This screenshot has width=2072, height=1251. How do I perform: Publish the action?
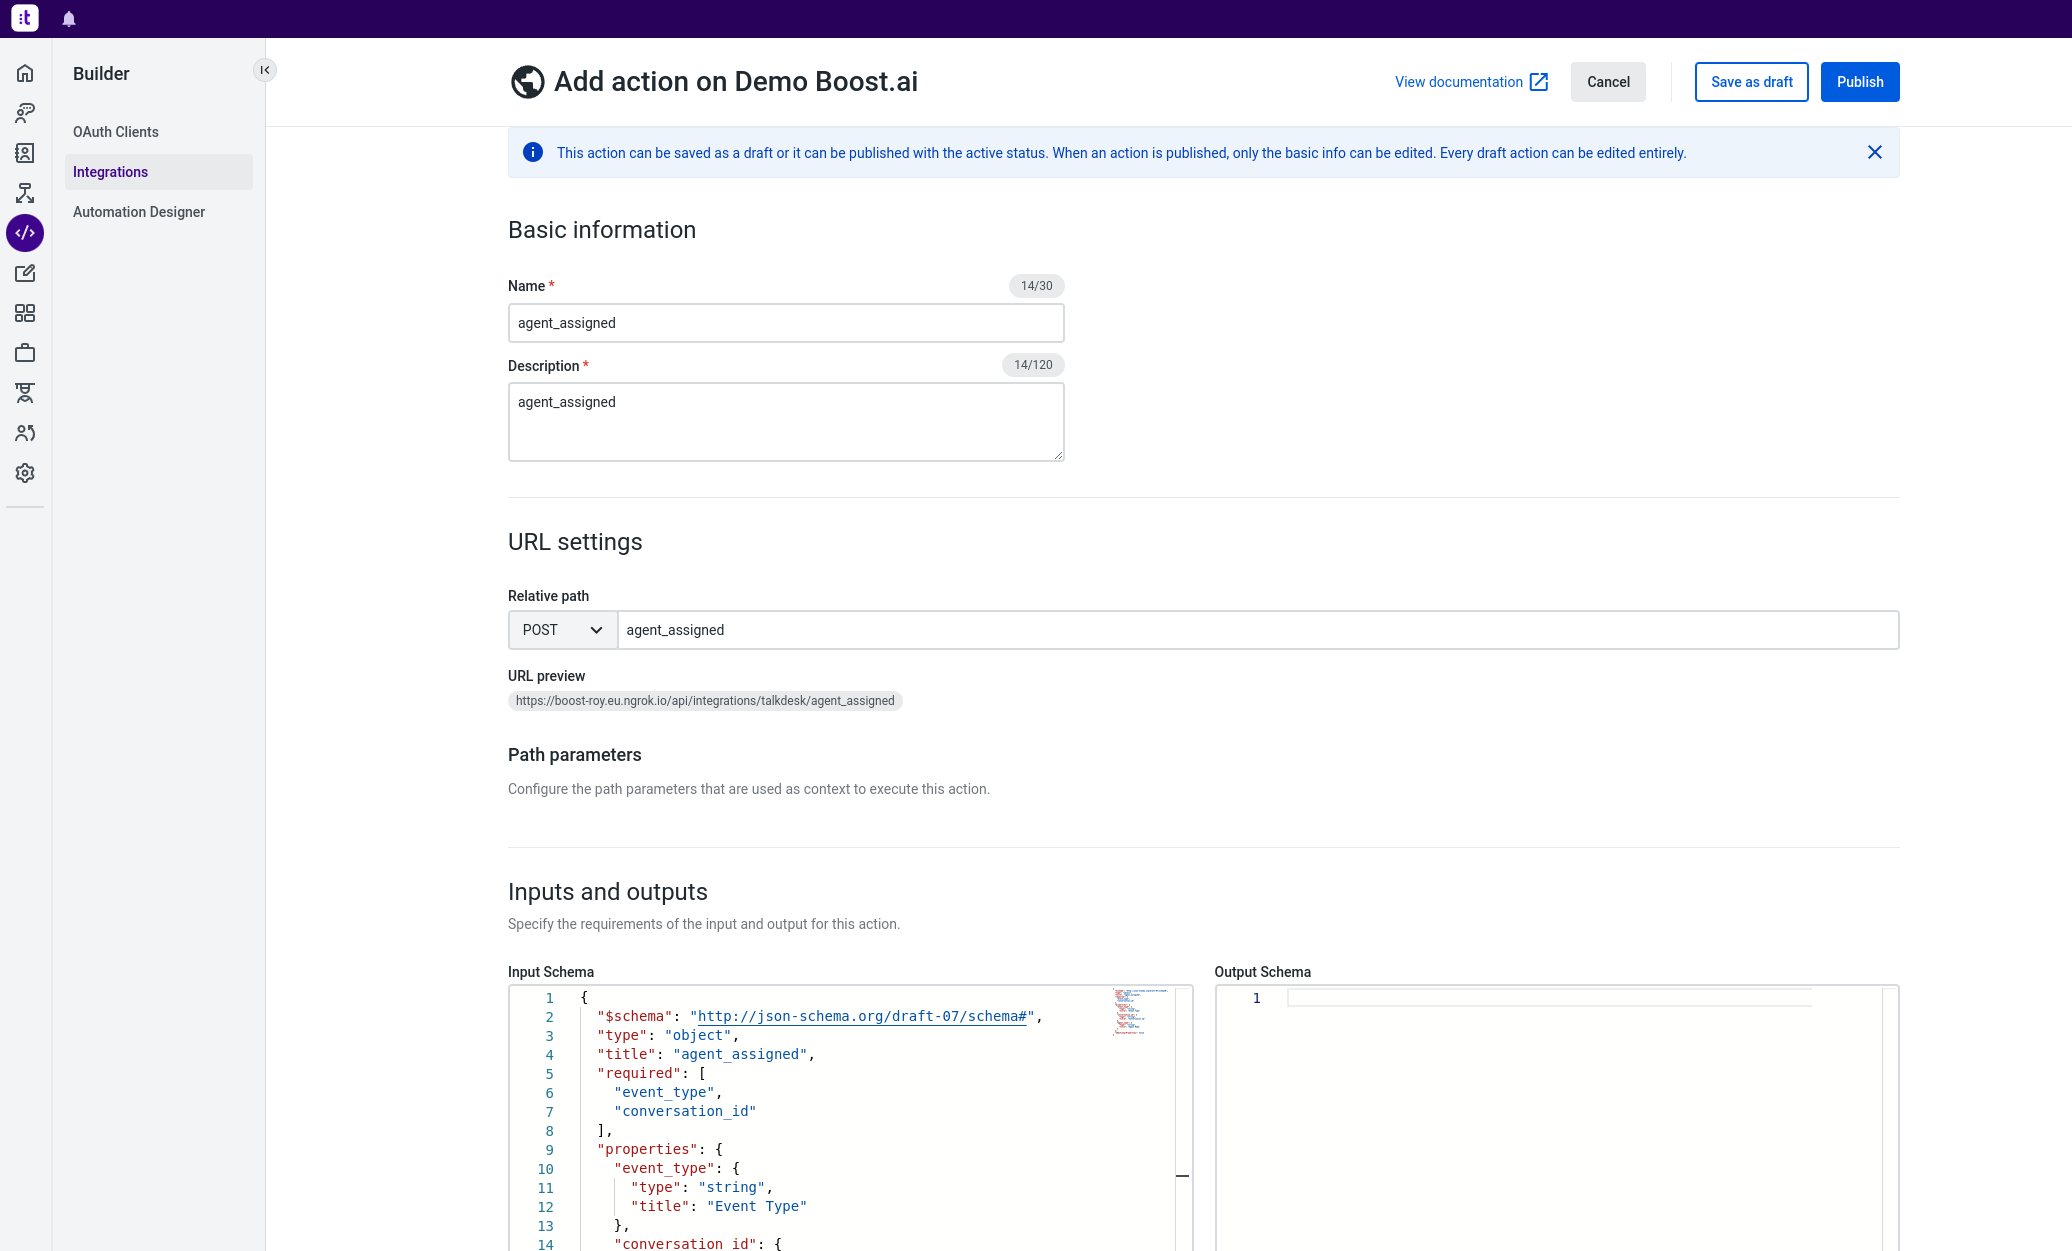[x=1860, y=82]
